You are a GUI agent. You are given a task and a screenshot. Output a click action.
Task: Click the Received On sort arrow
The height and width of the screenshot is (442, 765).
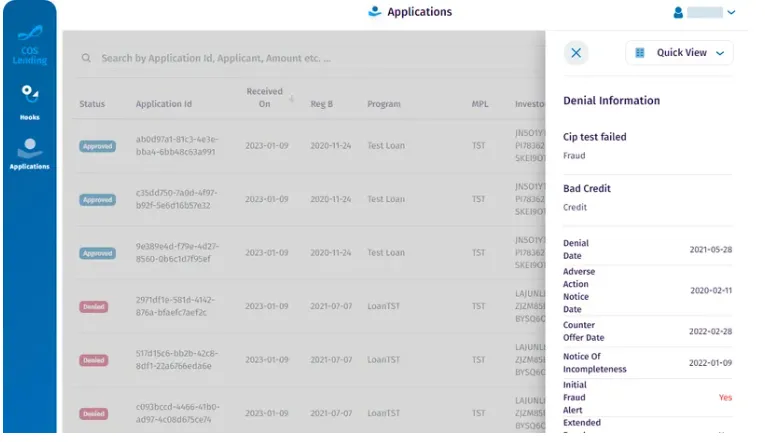coord(291,99)
